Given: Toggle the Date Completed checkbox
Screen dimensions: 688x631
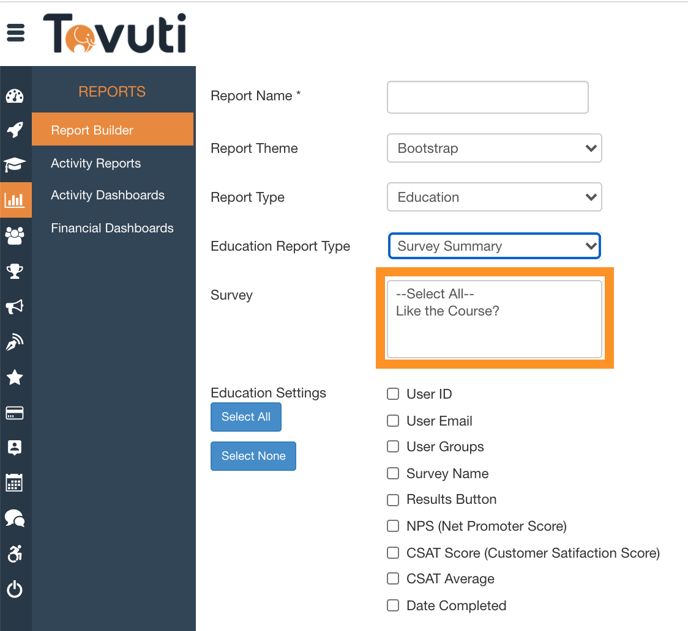Looking at the screenshot, I should (x=393, y=605).
